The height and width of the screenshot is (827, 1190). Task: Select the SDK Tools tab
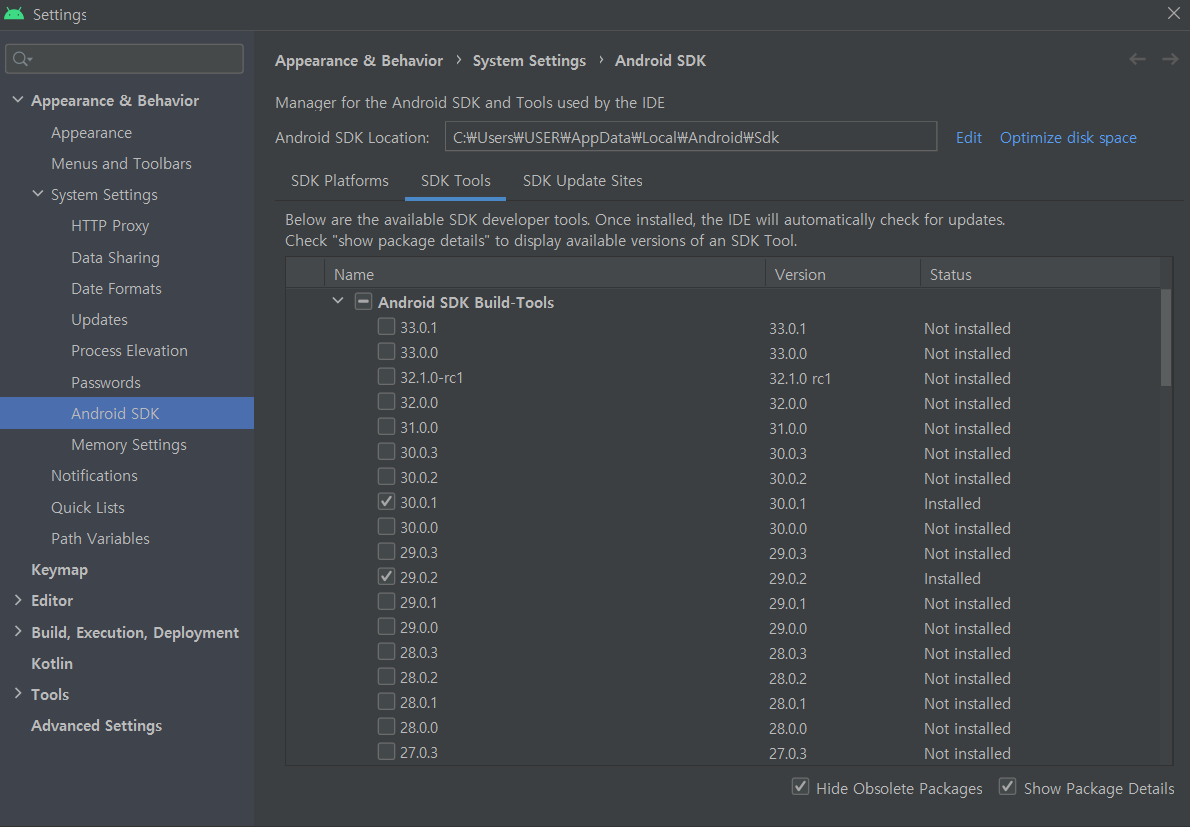[455, 181]
